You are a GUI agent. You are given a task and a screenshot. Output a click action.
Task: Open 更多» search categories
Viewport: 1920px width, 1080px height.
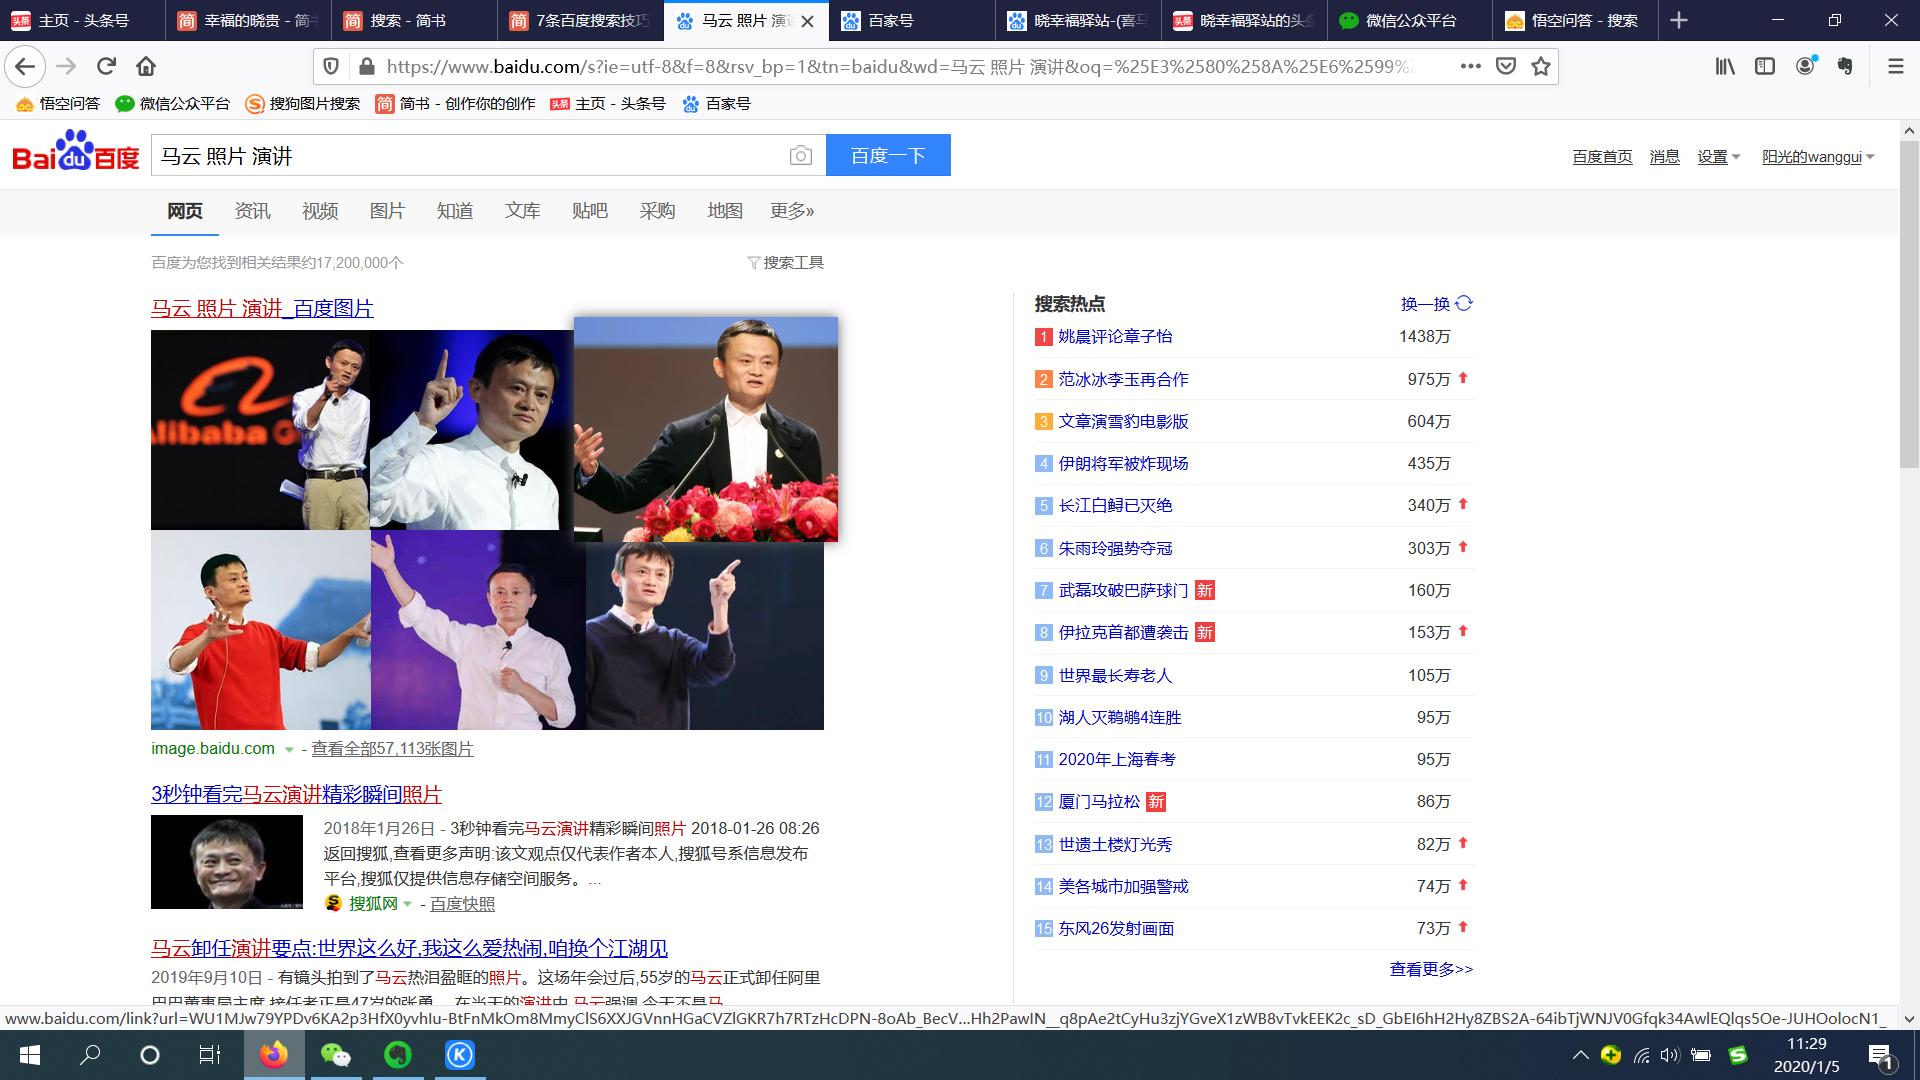792,211
